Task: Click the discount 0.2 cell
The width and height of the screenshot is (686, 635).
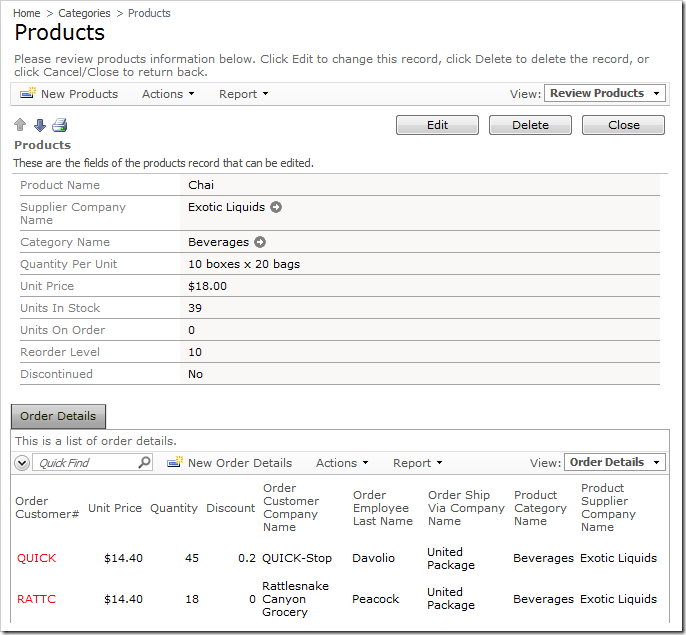Action: [247, 558]
